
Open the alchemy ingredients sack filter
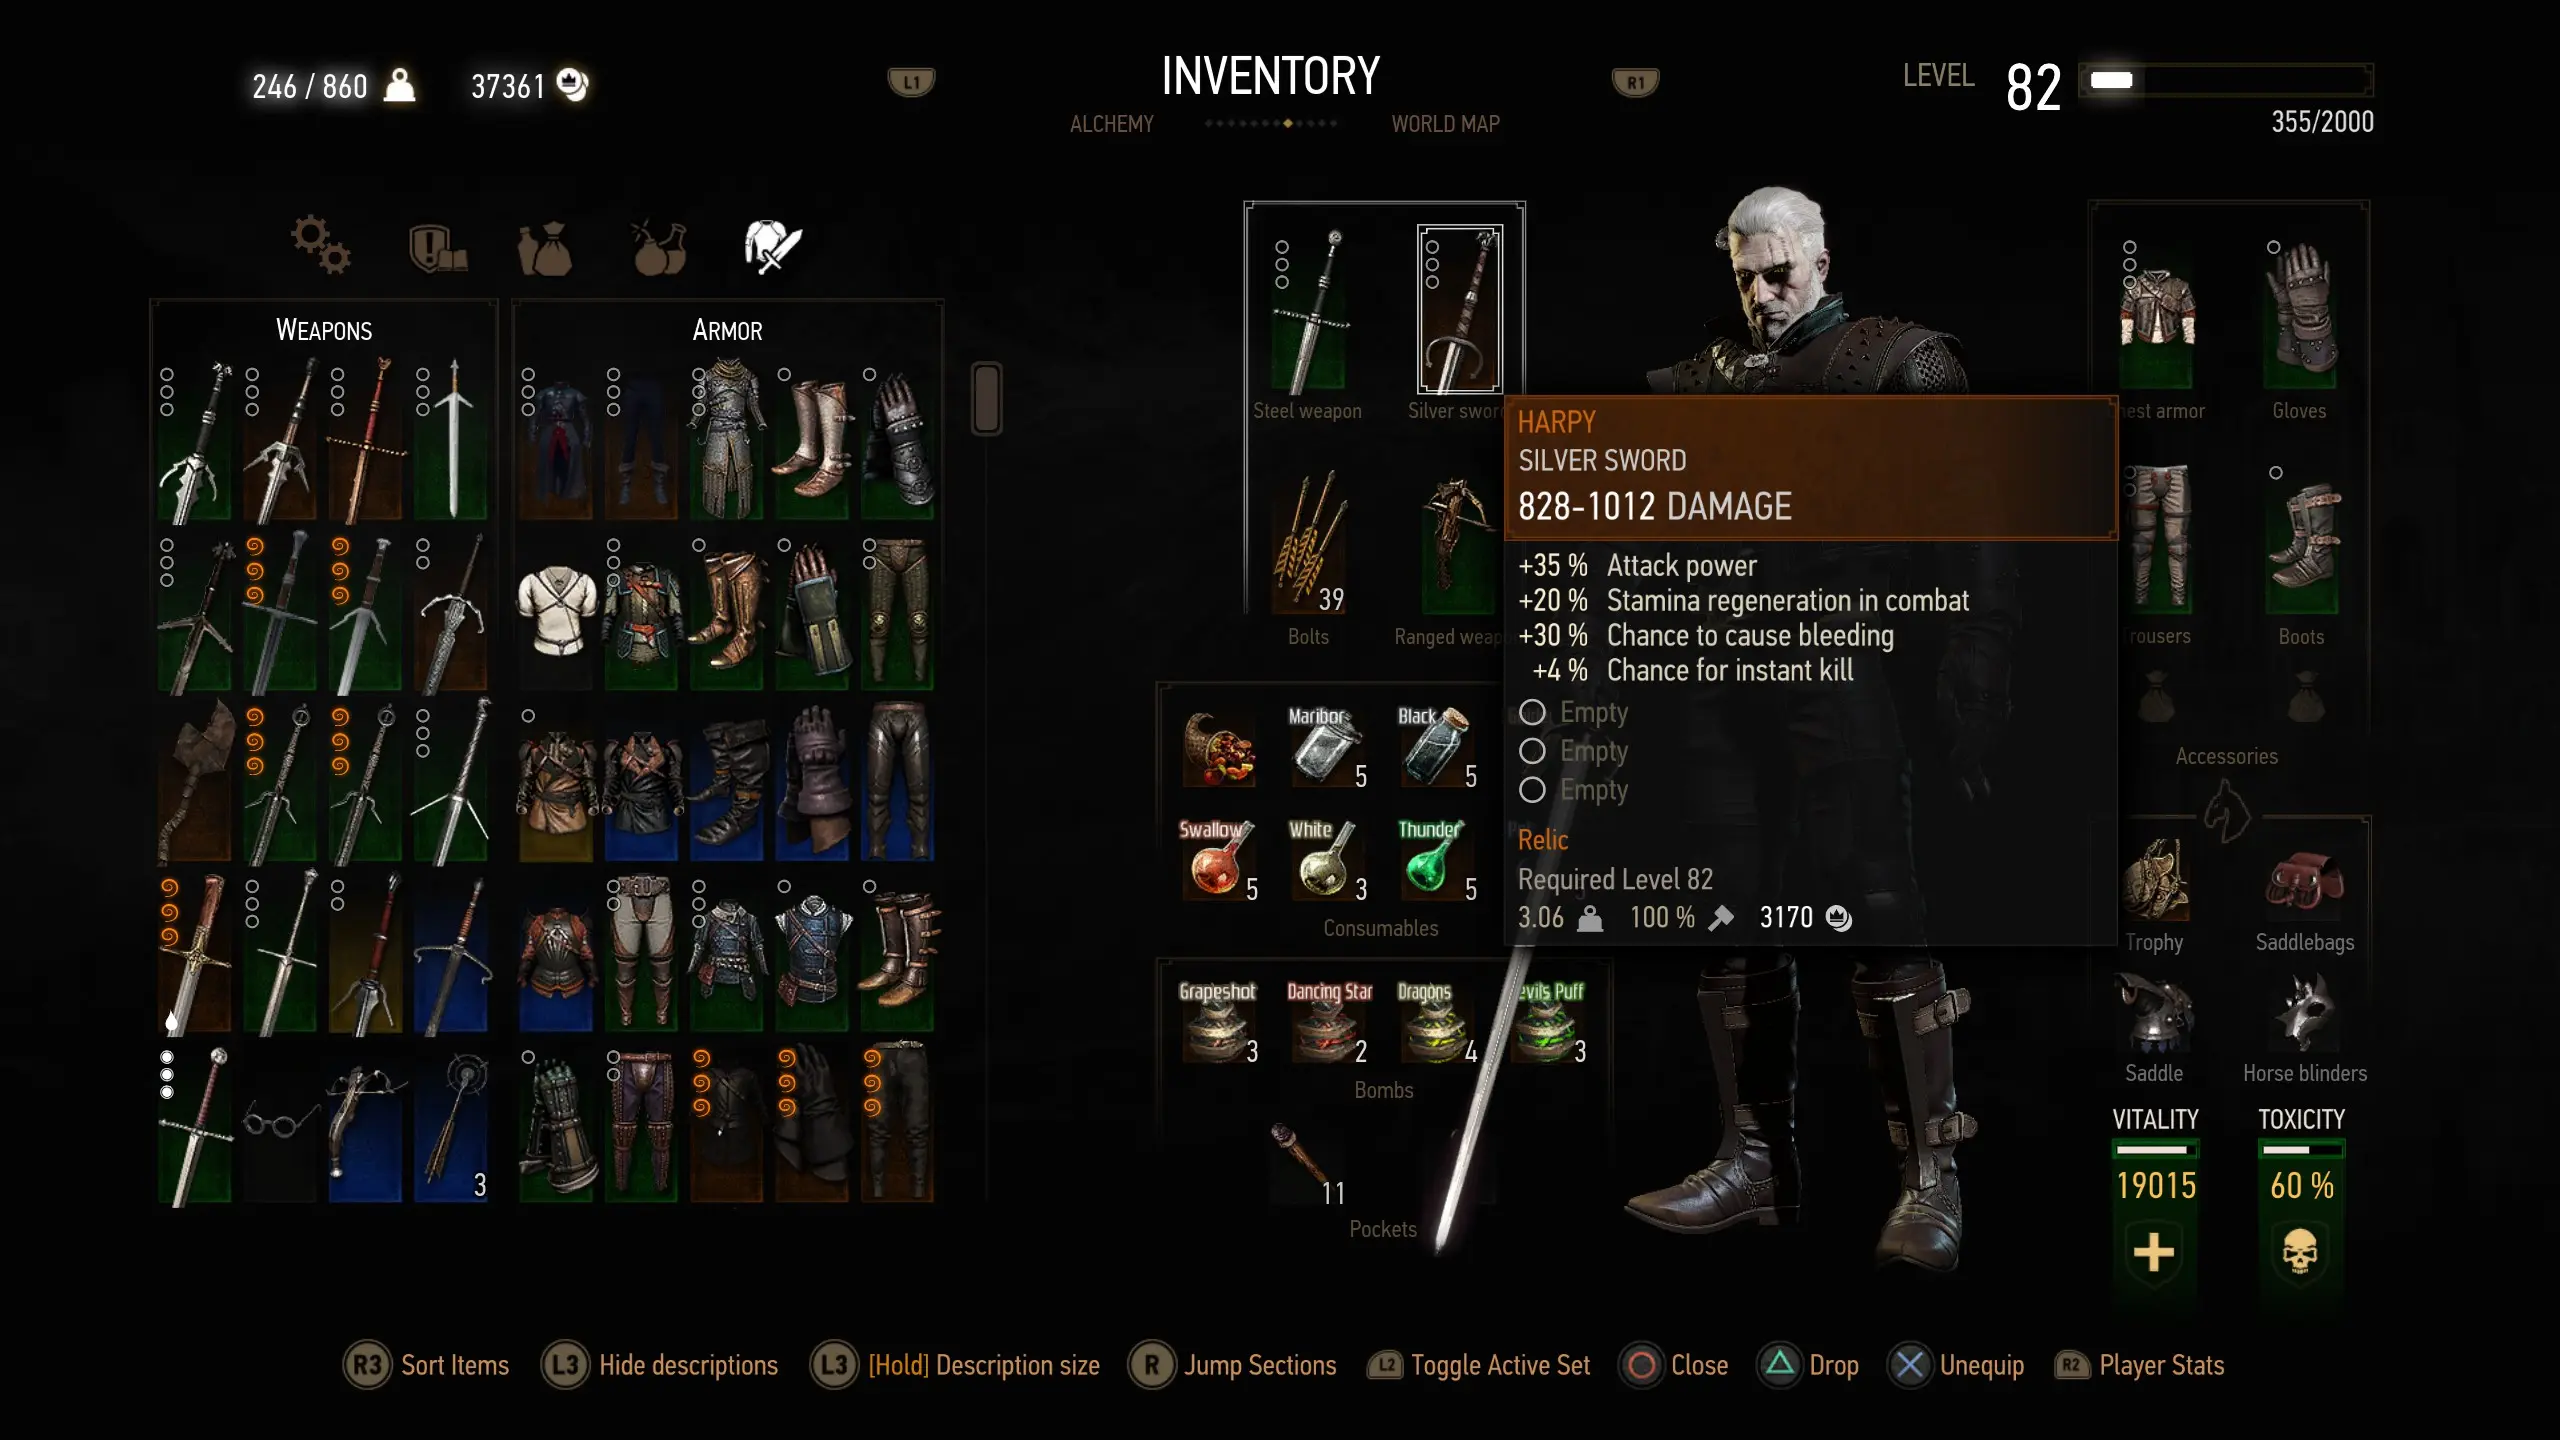(x=545, y=247)
